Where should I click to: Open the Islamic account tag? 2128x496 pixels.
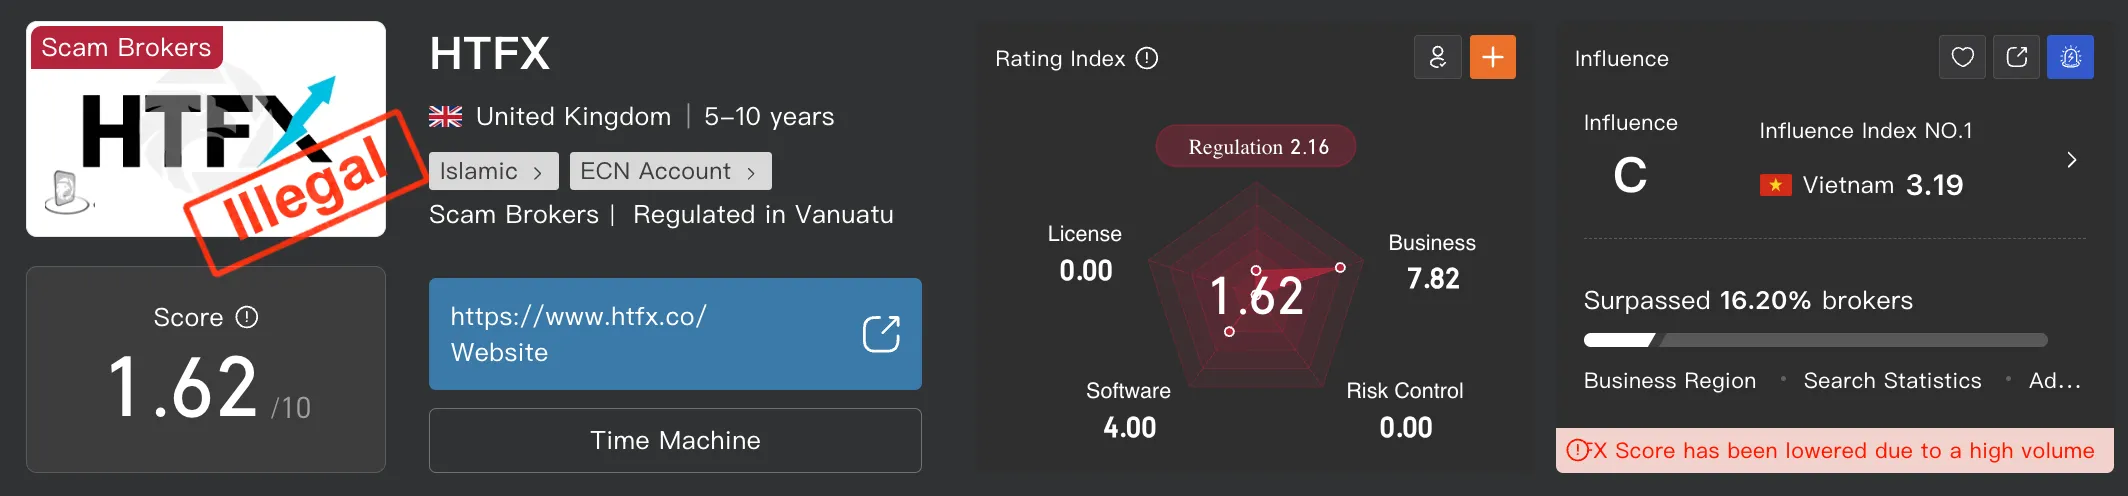pos(493,171)
